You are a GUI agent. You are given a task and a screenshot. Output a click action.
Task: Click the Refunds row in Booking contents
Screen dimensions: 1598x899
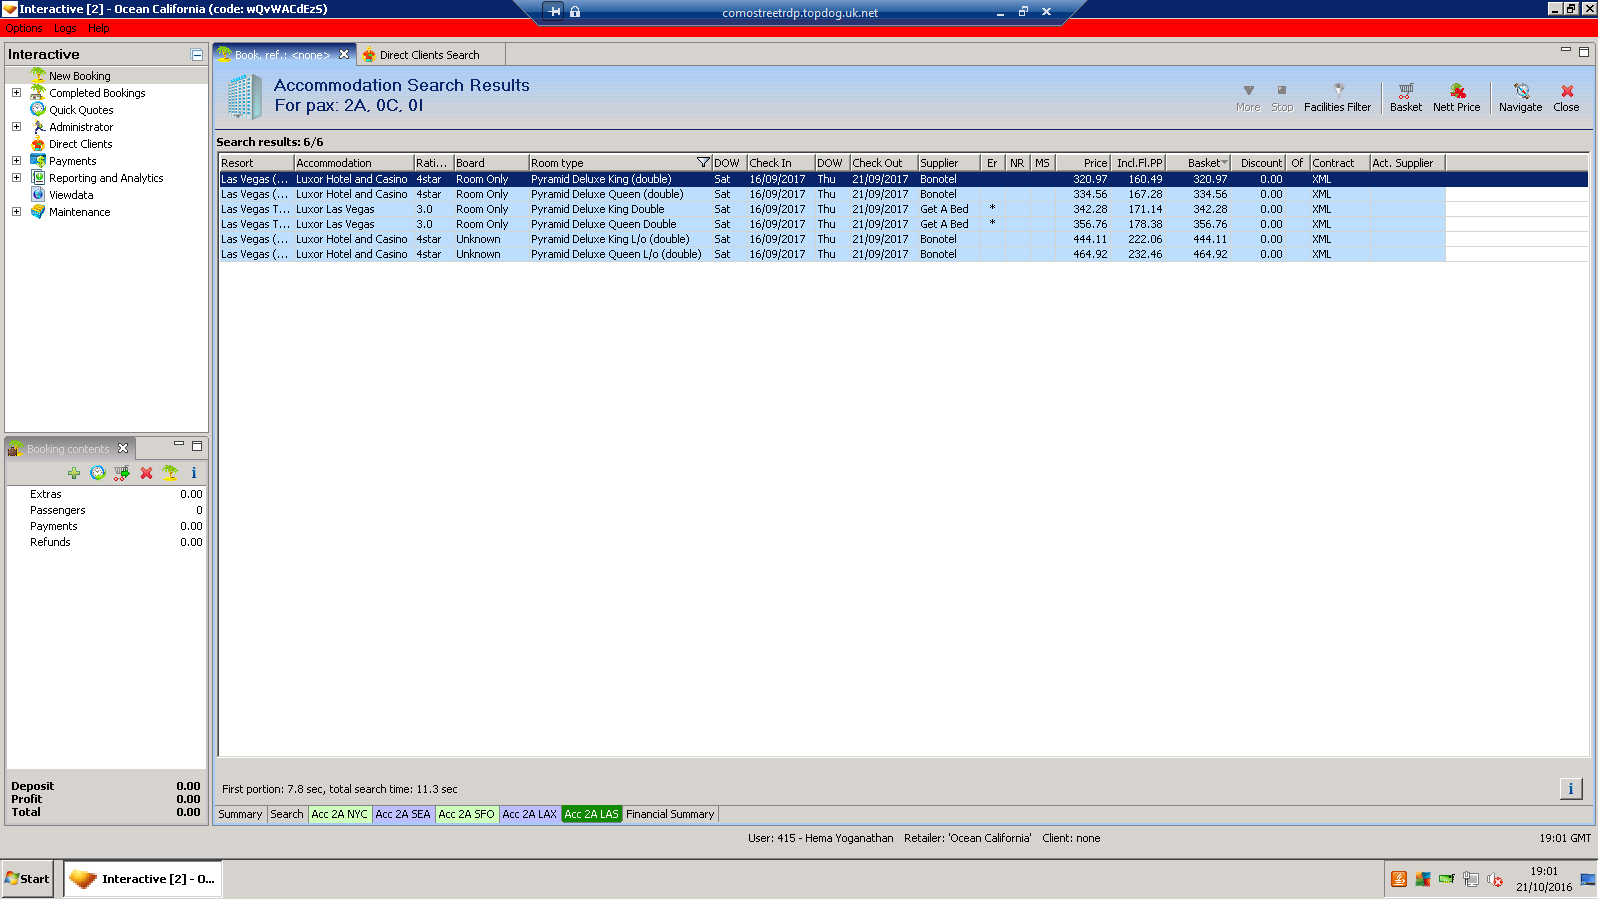point(106,542)
